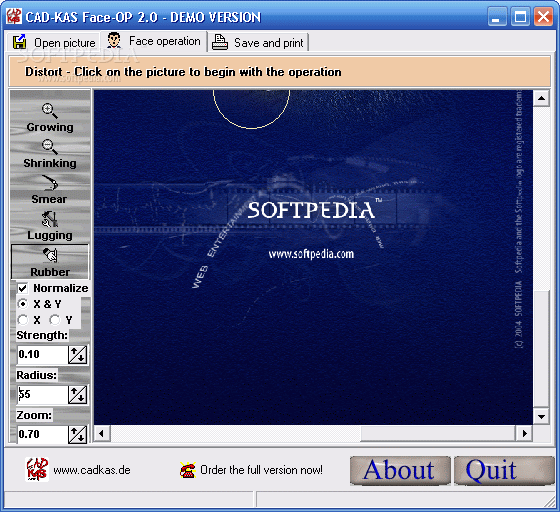560x512 pixels.
Task: Click the vertical scrollbar down arrow
Action: coord(541,417)
